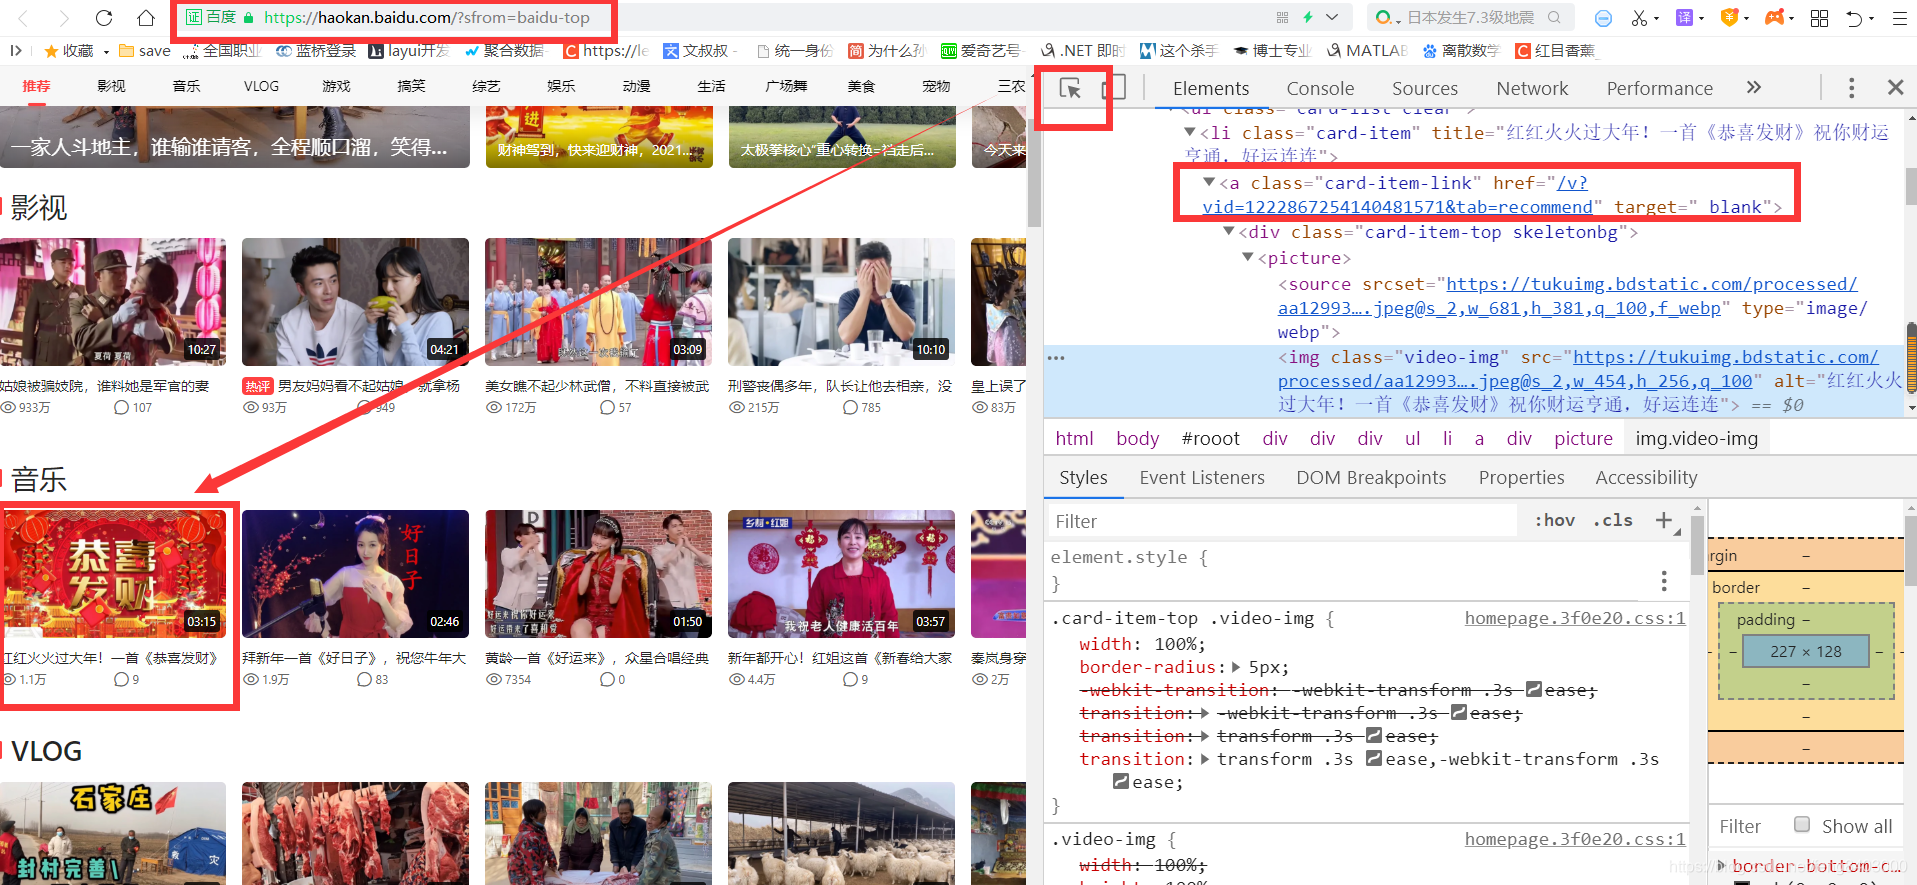Open the 好日子 music video thumbnail
The image size is (1917, 885).
click(355, 574)
